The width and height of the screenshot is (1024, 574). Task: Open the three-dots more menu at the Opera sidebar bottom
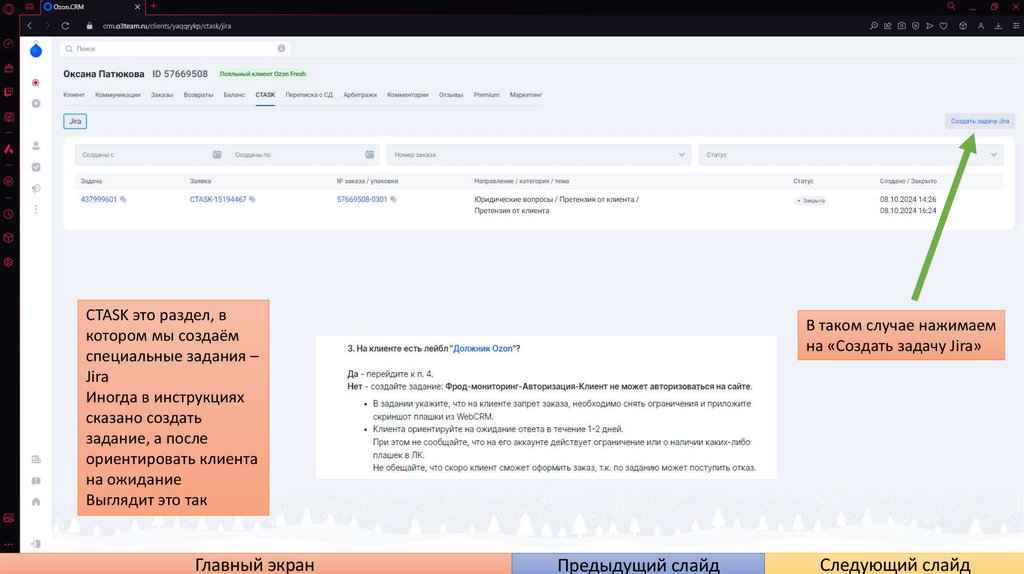point(8,544)
